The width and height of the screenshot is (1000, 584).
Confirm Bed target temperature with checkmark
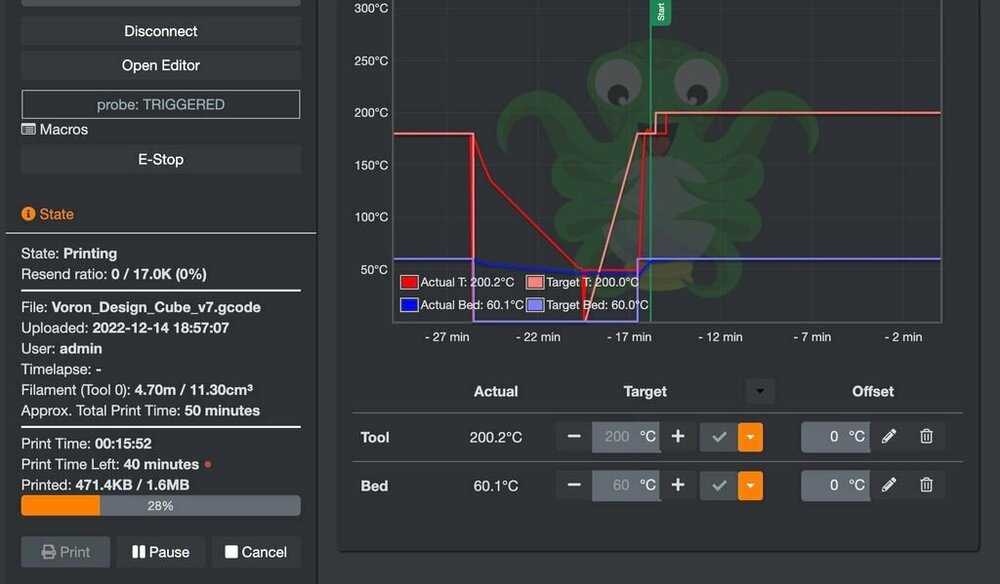[719, 486]
